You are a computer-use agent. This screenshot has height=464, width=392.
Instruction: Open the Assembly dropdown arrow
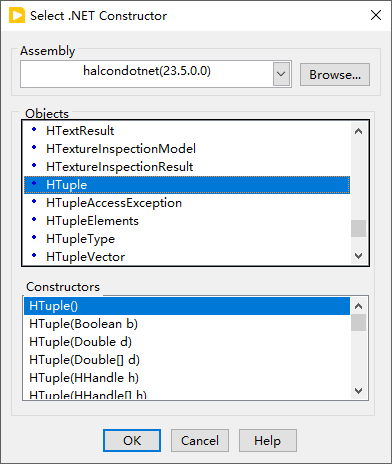(281, 74)
